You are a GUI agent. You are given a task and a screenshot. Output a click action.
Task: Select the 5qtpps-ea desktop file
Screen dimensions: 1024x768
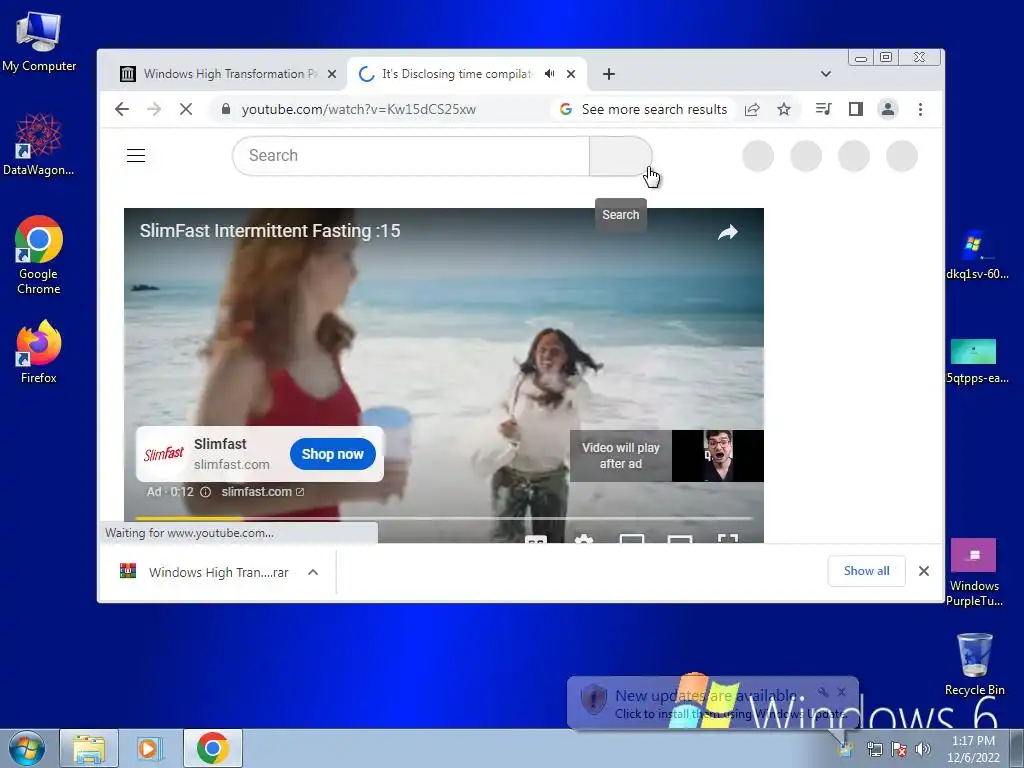(976, 360)
